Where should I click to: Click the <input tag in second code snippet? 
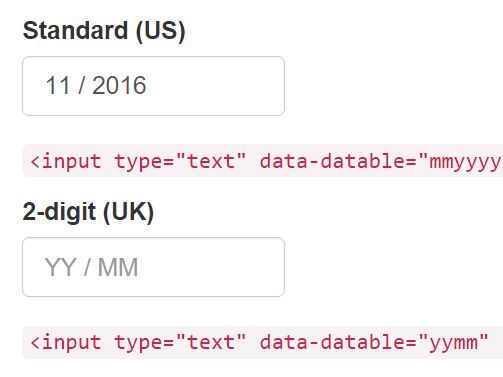pos(66,343)
